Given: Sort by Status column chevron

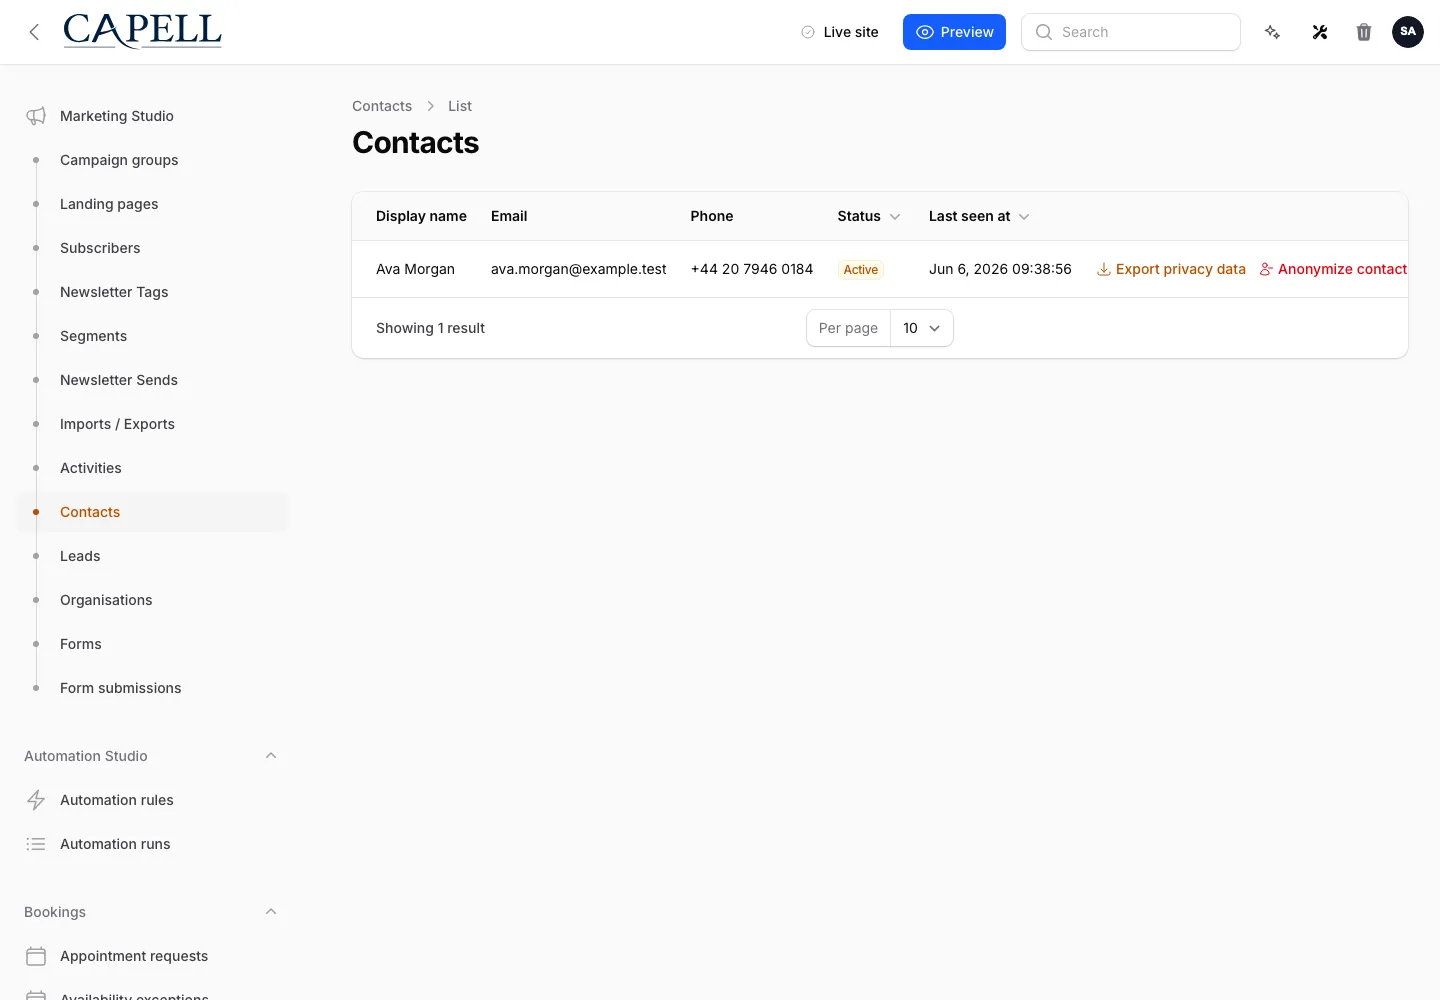Looking at the screenshot, I should tap(895, 217).
